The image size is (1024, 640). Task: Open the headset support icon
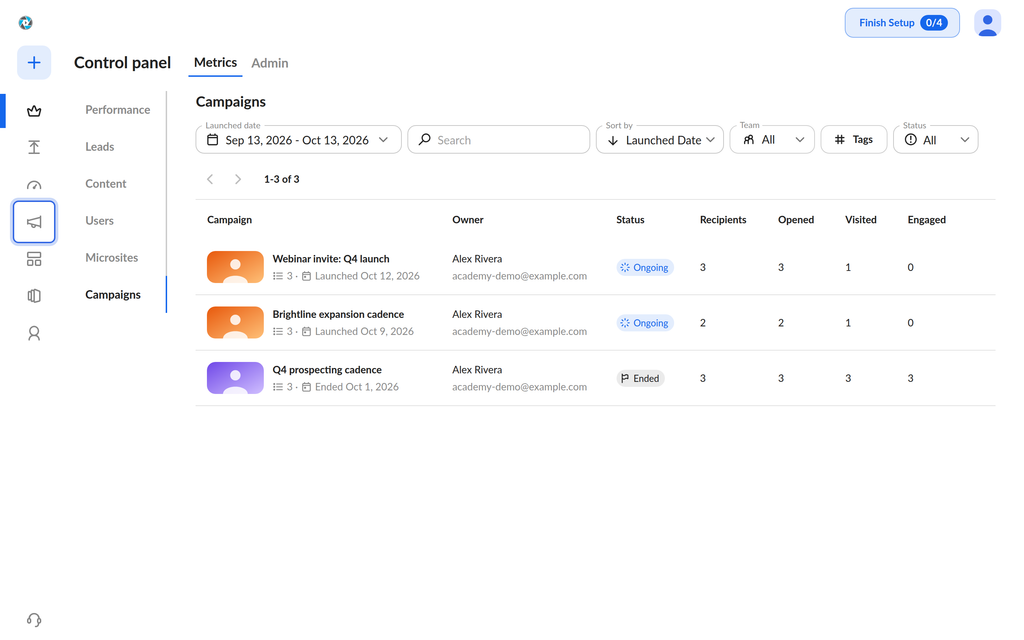pyautogui.click(x=34, y=619)
